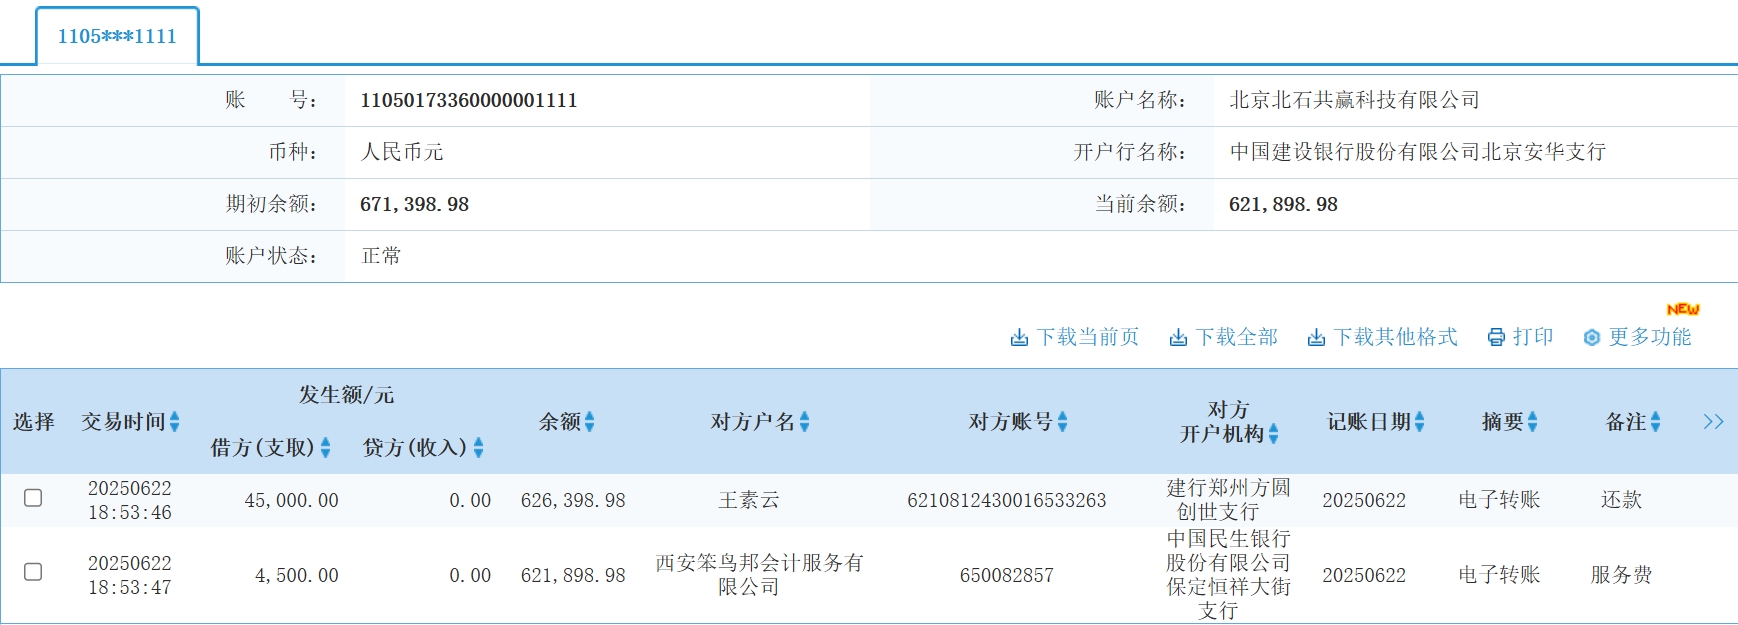Click the download icon beside 下载其他格式
1738x625 pixels.
click(x=1316, y=338)
